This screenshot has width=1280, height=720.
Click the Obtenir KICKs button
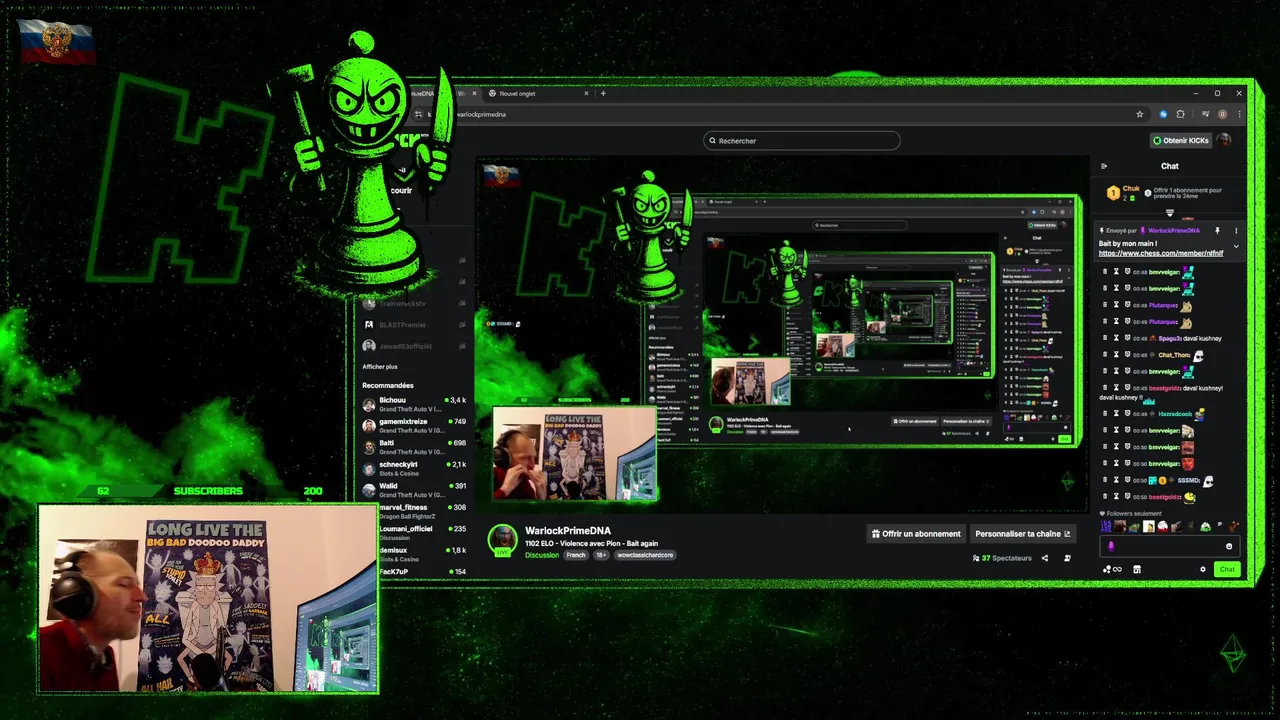(1183, 141)
